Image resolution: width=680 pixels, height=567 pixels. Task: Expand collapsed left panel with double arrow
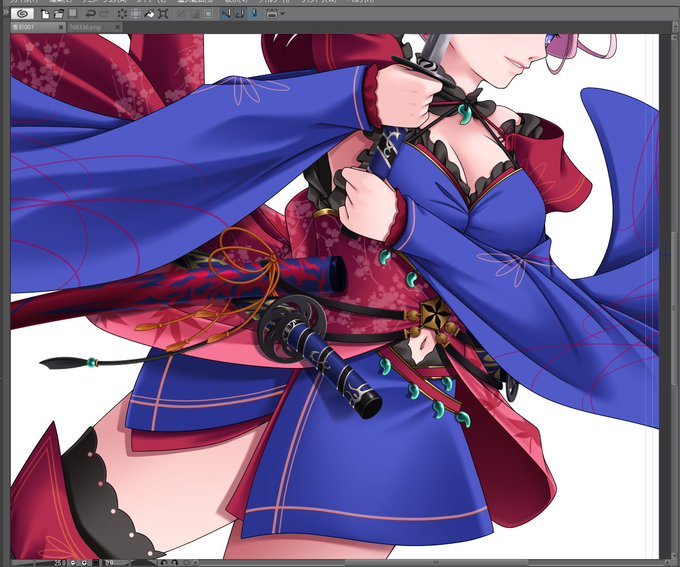coord(5,13)
